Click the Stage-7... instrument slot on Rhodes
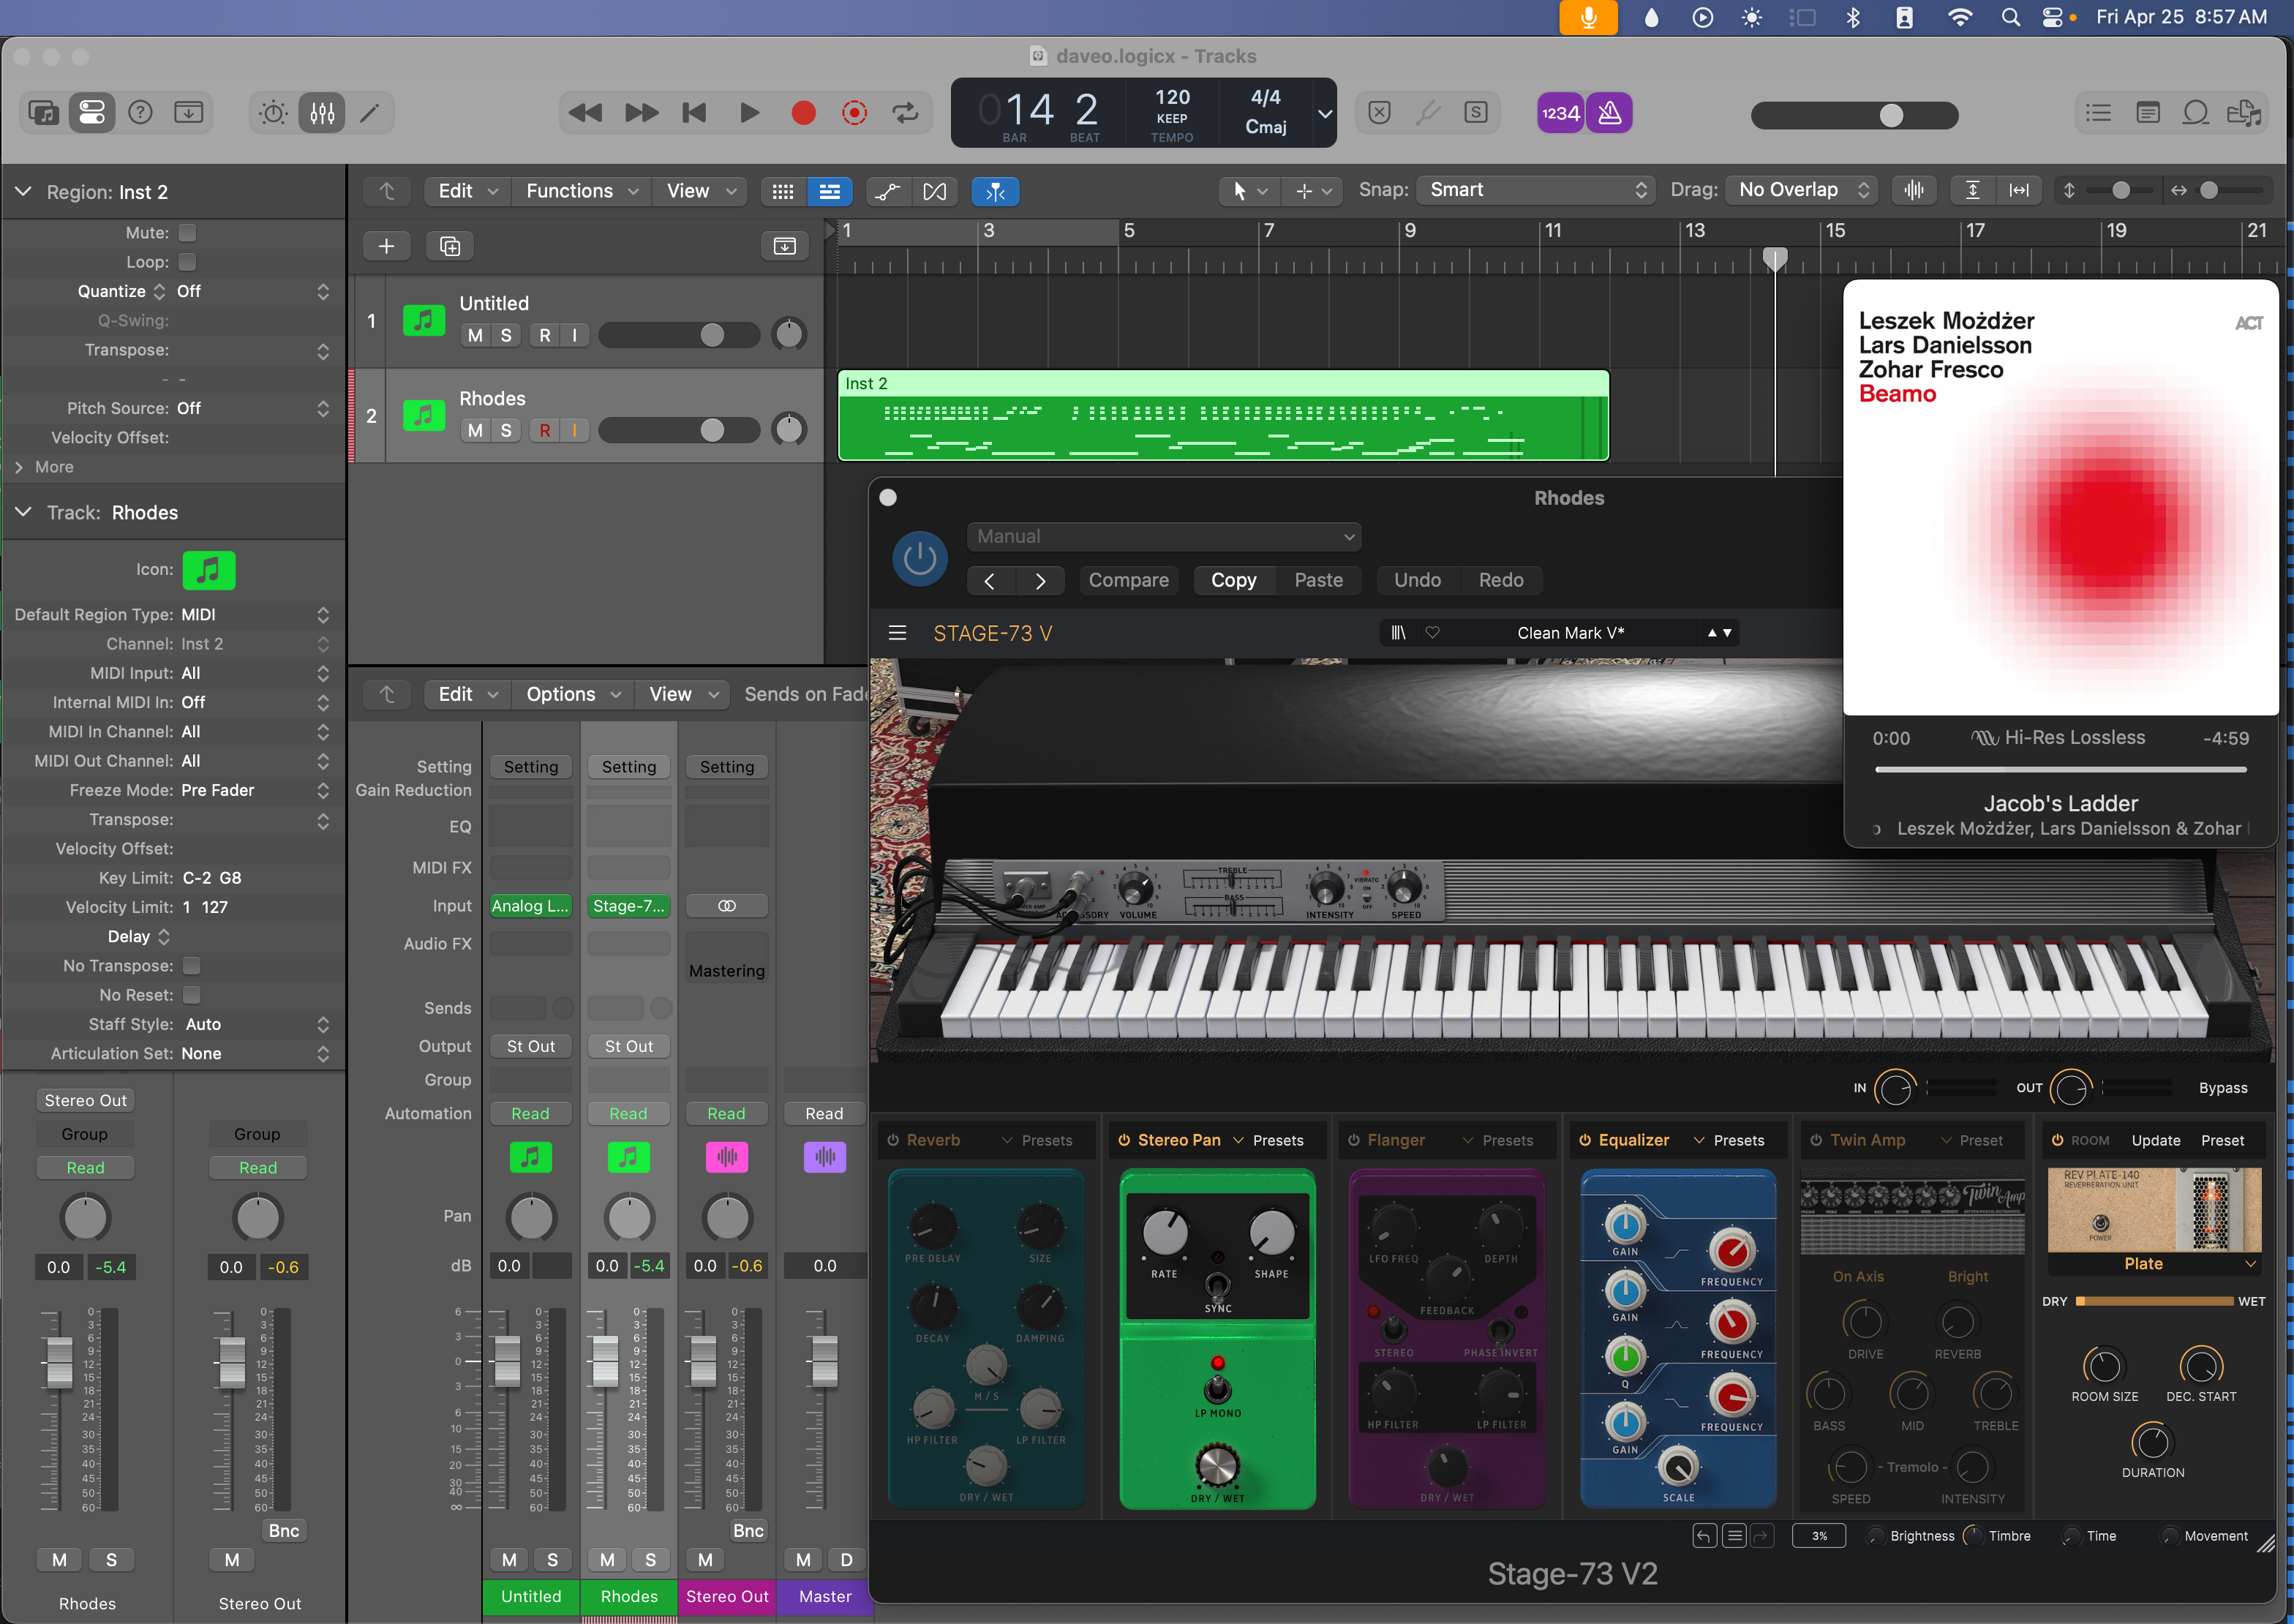The image size is (2294, 1624). tap(628, 906)
